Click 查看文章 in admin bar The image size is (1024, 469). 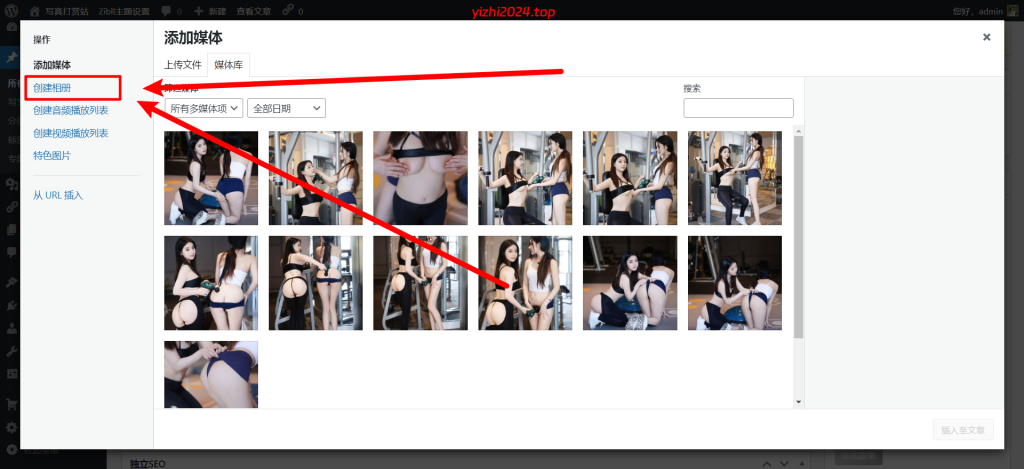coord(255,11)
